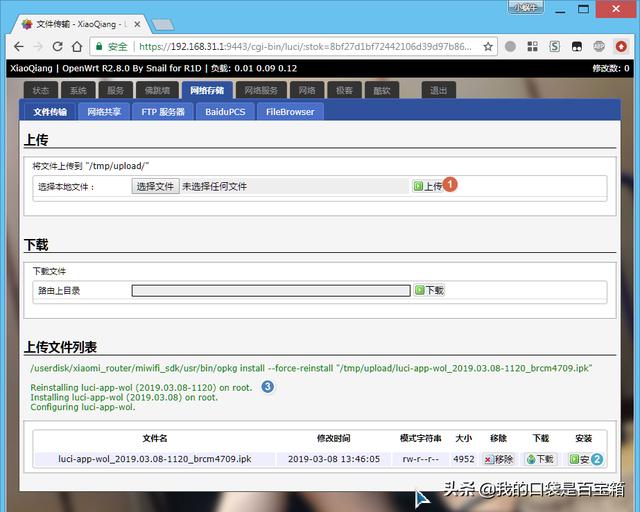The image size is (640, 512).
Task: Click the 选择文件 choose file button
Action: [x=155, y=187]
